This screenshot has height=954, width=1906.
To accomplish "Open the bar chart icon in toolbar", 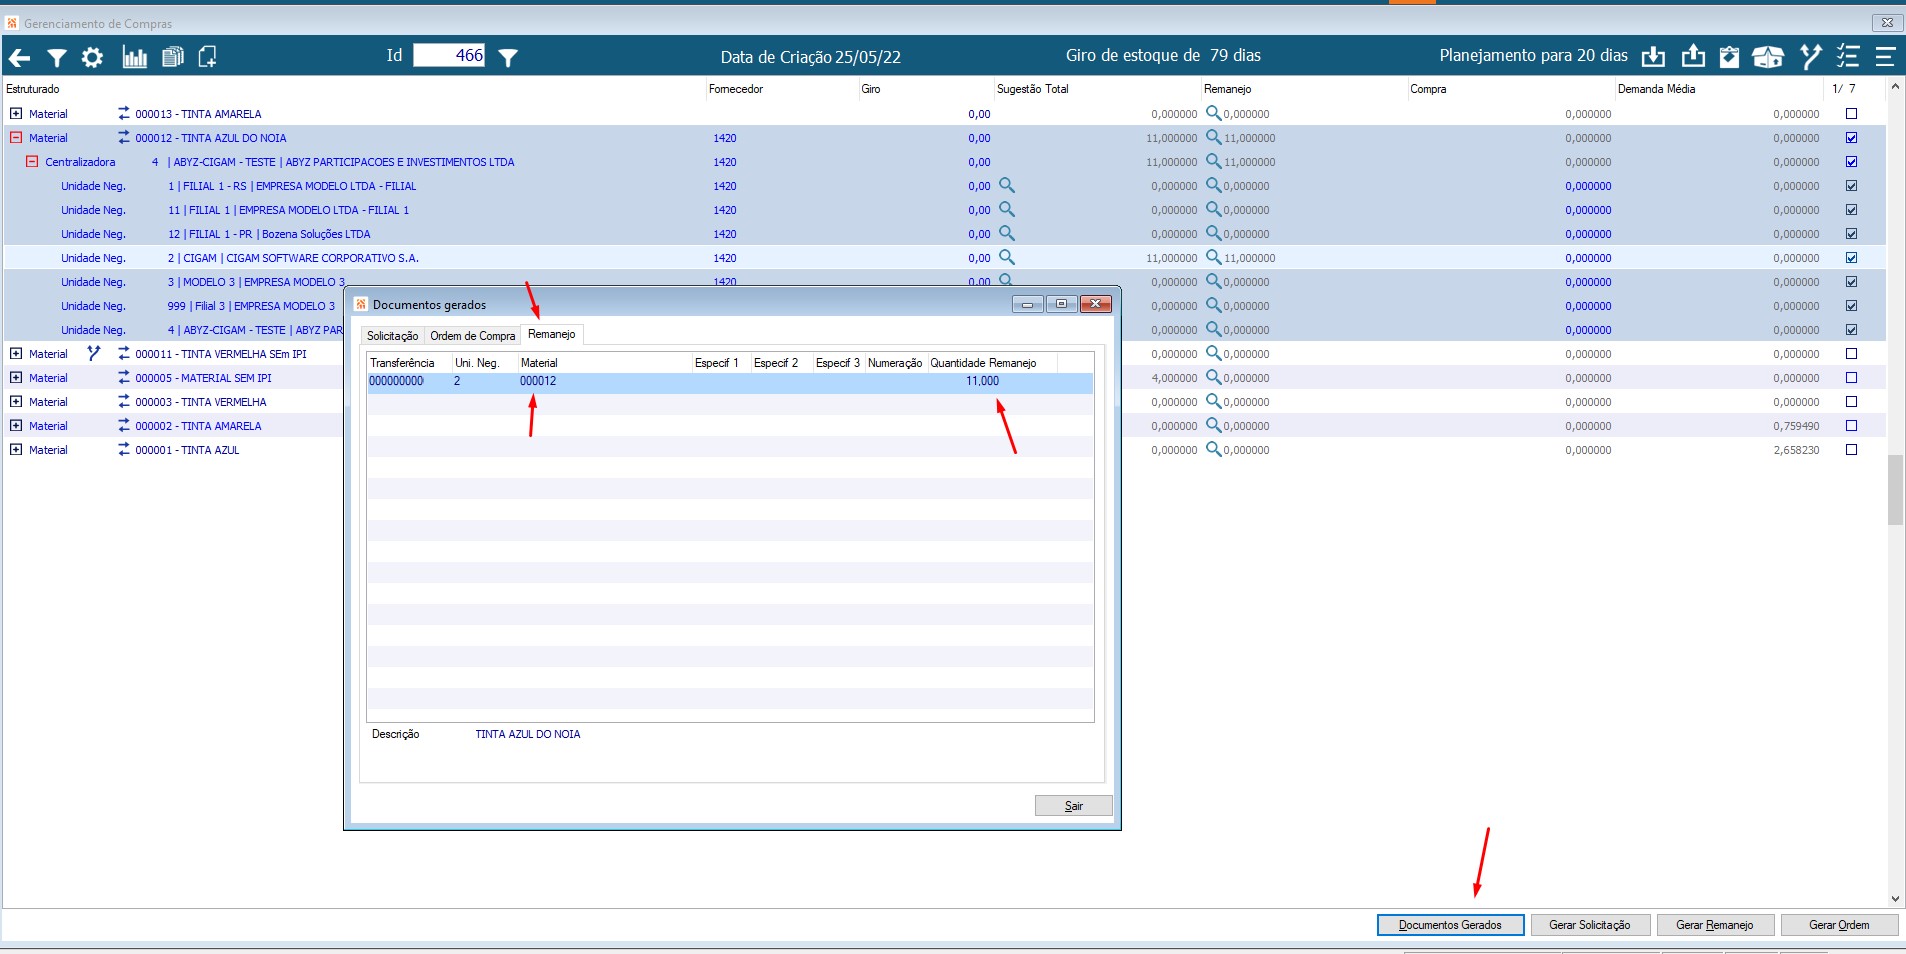I will 134,57.
